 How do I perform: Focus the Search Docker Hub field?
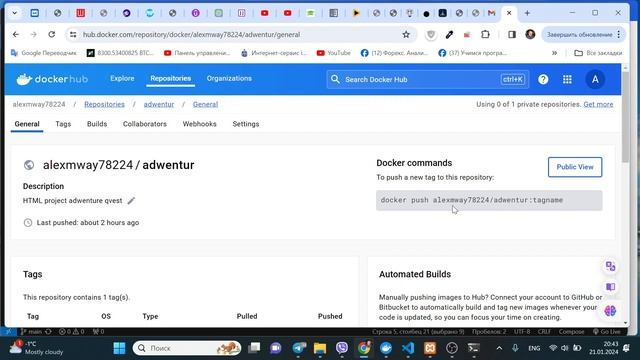(427, 79)
